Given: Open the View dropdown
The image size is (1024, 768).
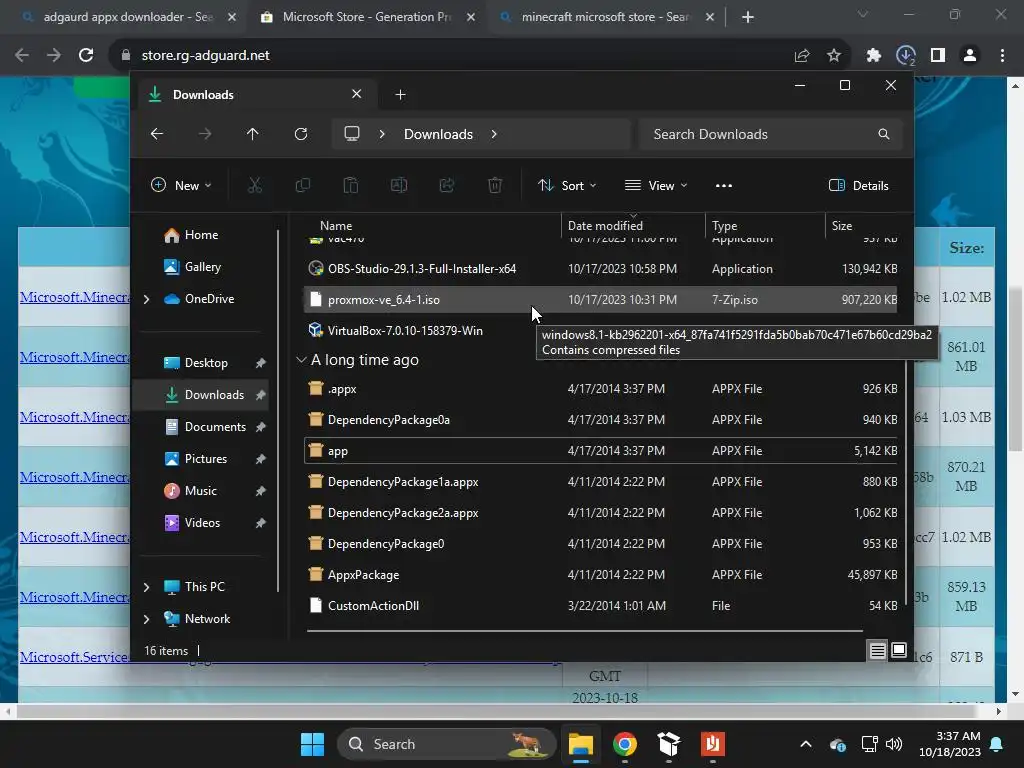Looking at the screenshot, I should pyautogui.click(x=656, y=185).
